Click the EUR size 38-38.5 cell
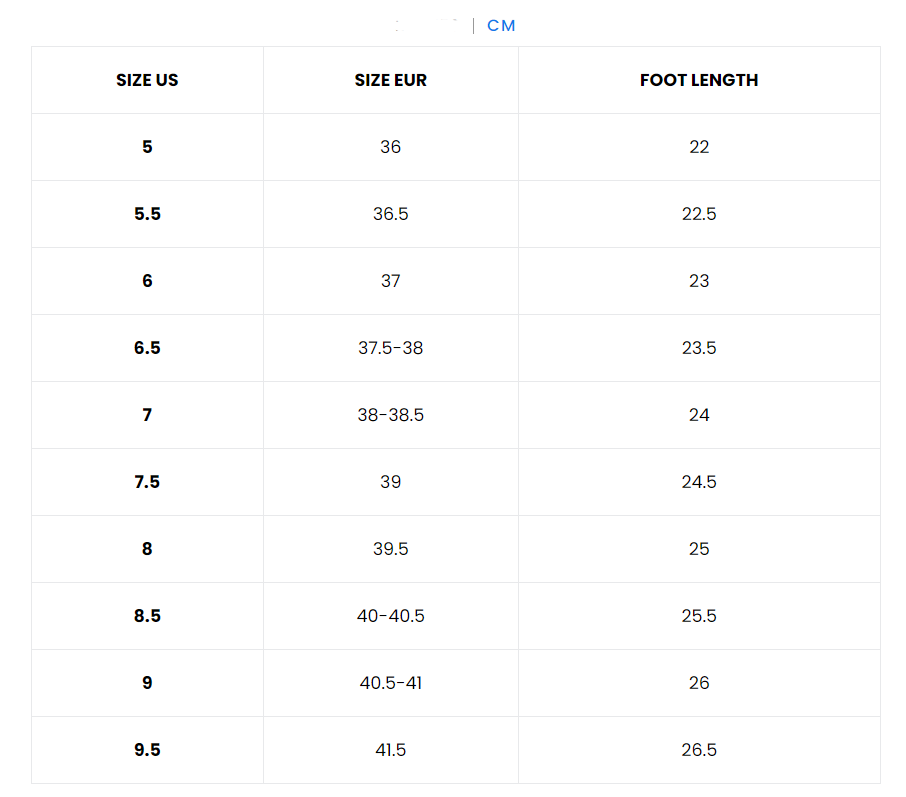 pyautogui.click(x=390, y=415)
